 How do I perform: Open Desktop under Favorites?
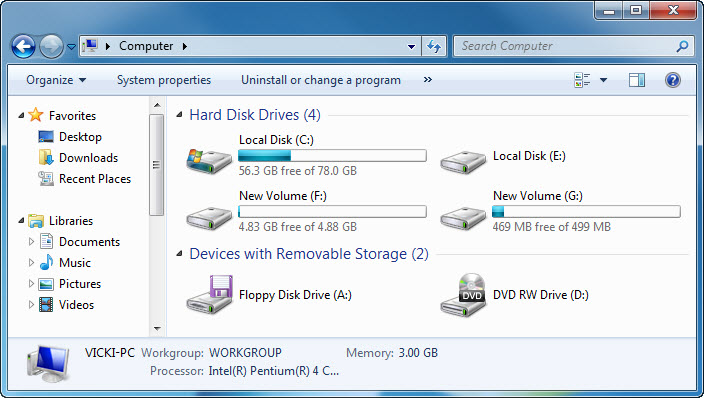pyautogui.click(x=80, y=137)
